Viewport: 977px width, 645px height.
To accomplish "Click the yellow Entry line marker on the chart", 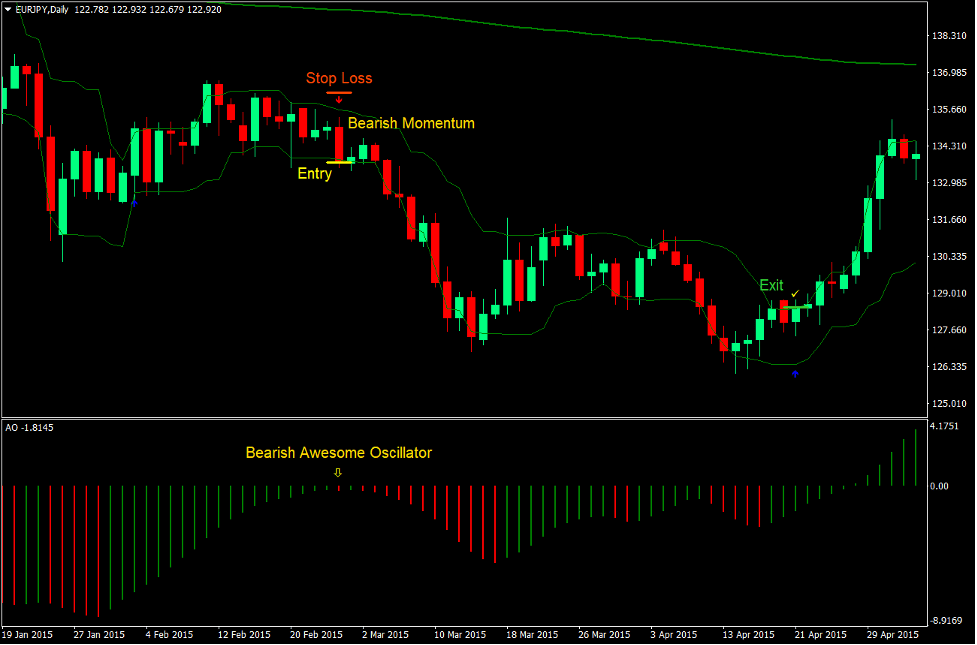I will [x=337, y=160].
